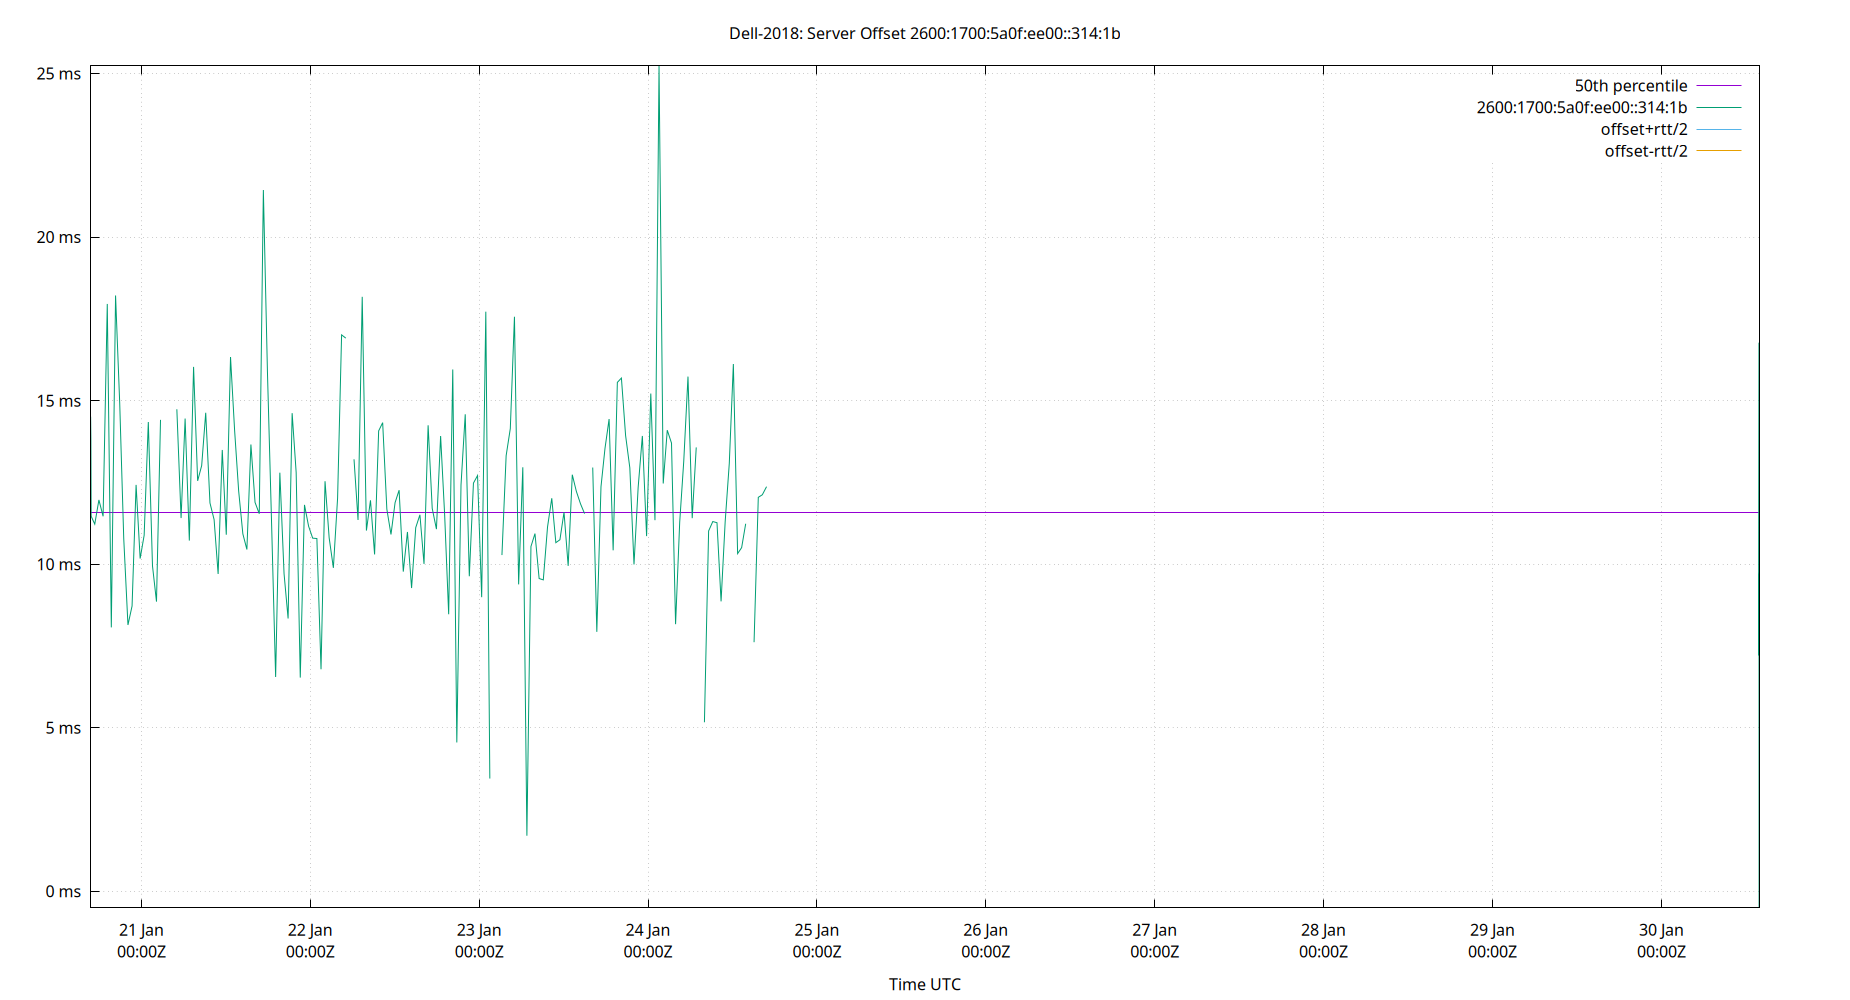Select the '26 Jan 00:00Z' tick label
Image resolution: width=1850 pixels, height=1000 pixels.
987,940
